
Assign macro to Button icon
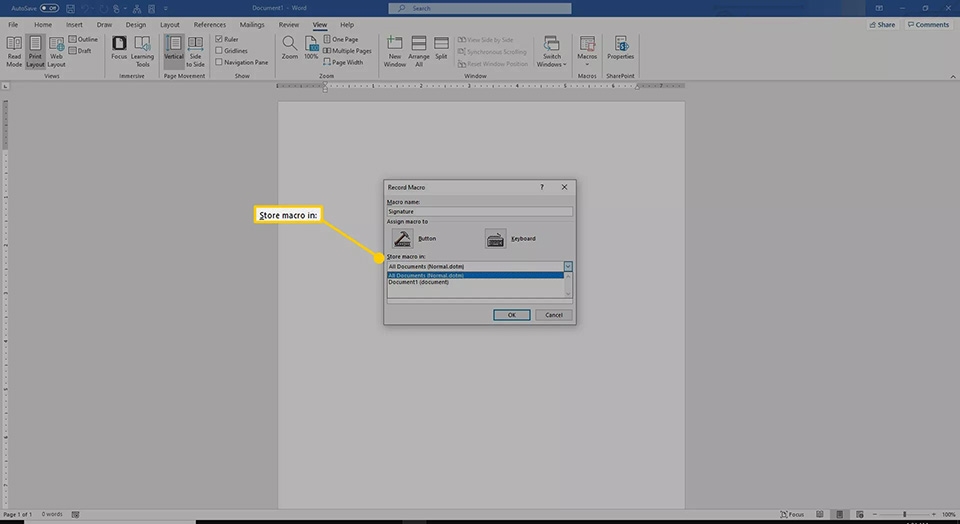tap(402, 239)
